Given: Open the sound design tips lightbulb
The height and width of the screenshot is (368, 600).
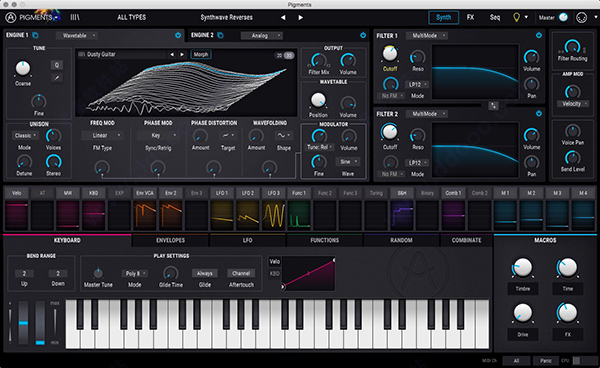Looking at the screenshot, I should (x=516, y=17).
